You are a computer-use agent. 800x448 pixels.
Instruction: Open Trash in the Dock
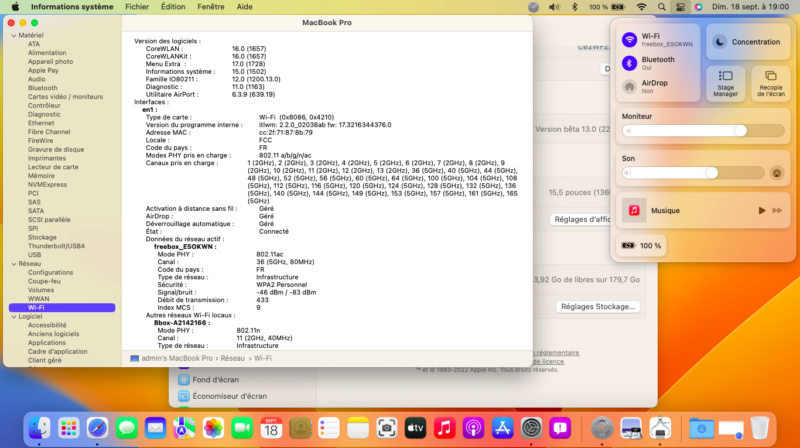[x=760, y=428]
